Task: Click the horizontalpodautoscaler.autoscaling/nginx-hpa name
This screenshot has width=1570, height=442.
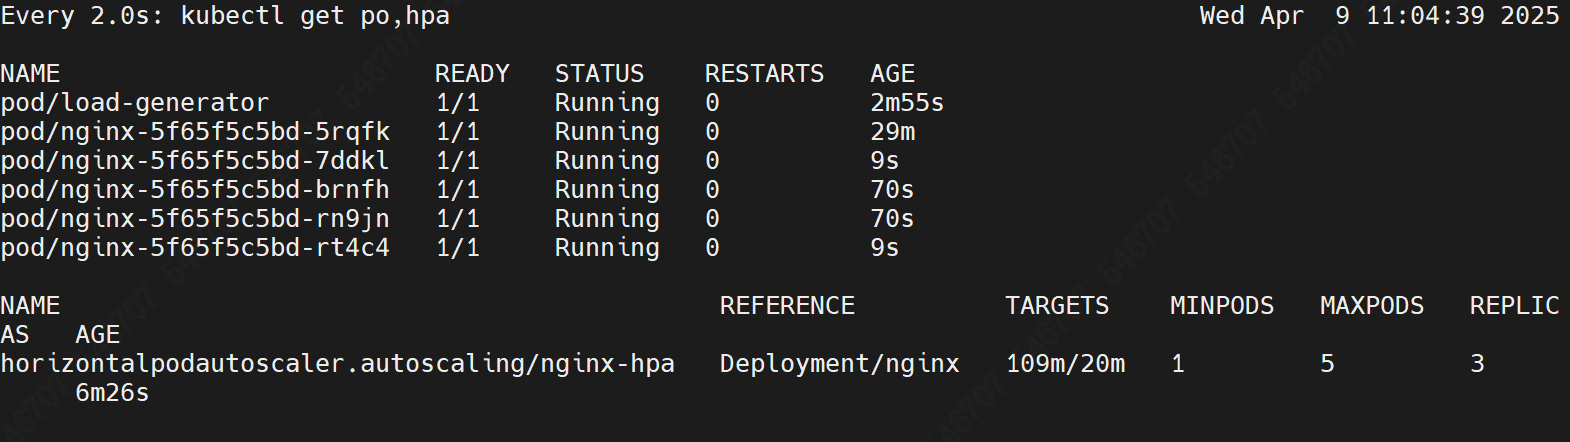Action: coord(337,364)
